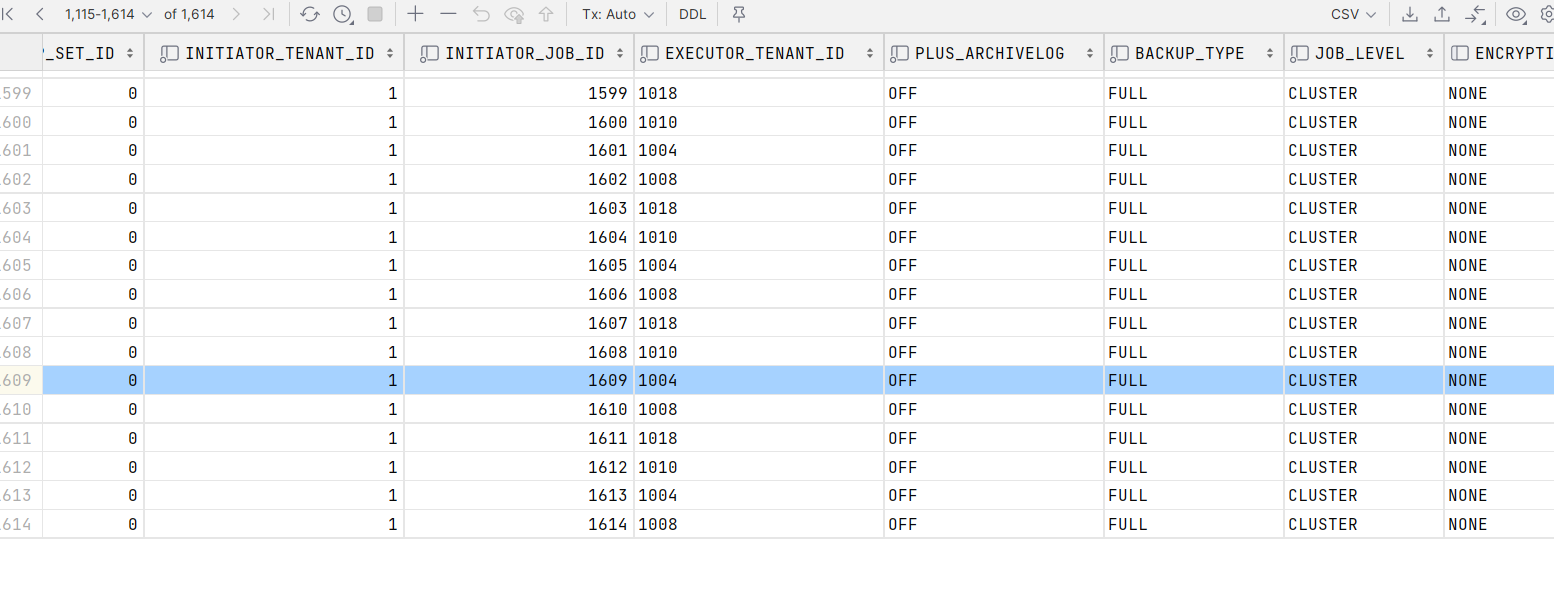Click the Reload Page refresh icon
Viewport: 1554px width, 599px height.
310,14
